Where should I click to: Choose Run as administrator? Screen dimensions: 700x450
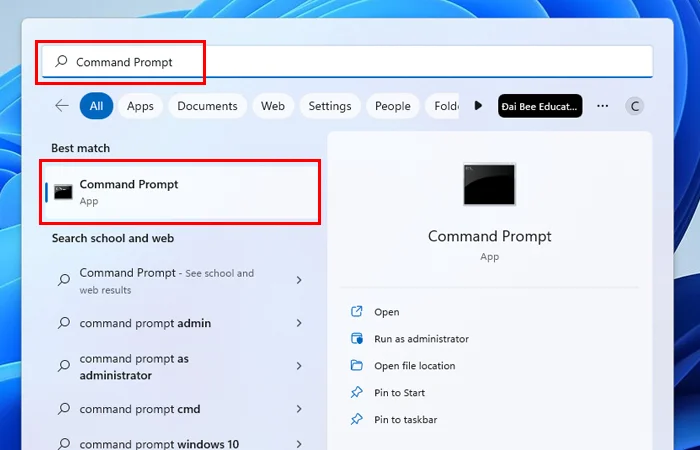pos(421,339)
